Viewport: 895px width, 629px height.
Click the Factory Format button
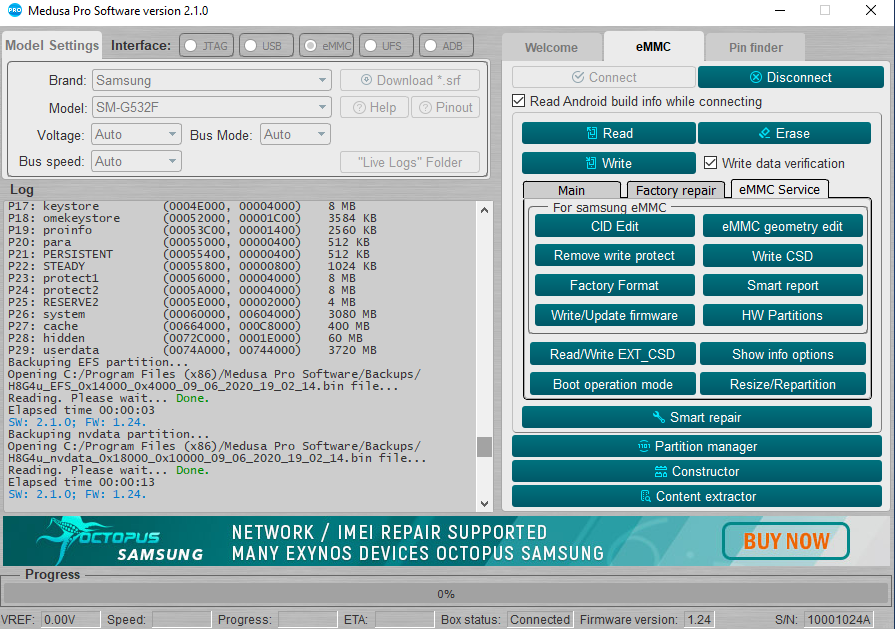tap(615, 285)
